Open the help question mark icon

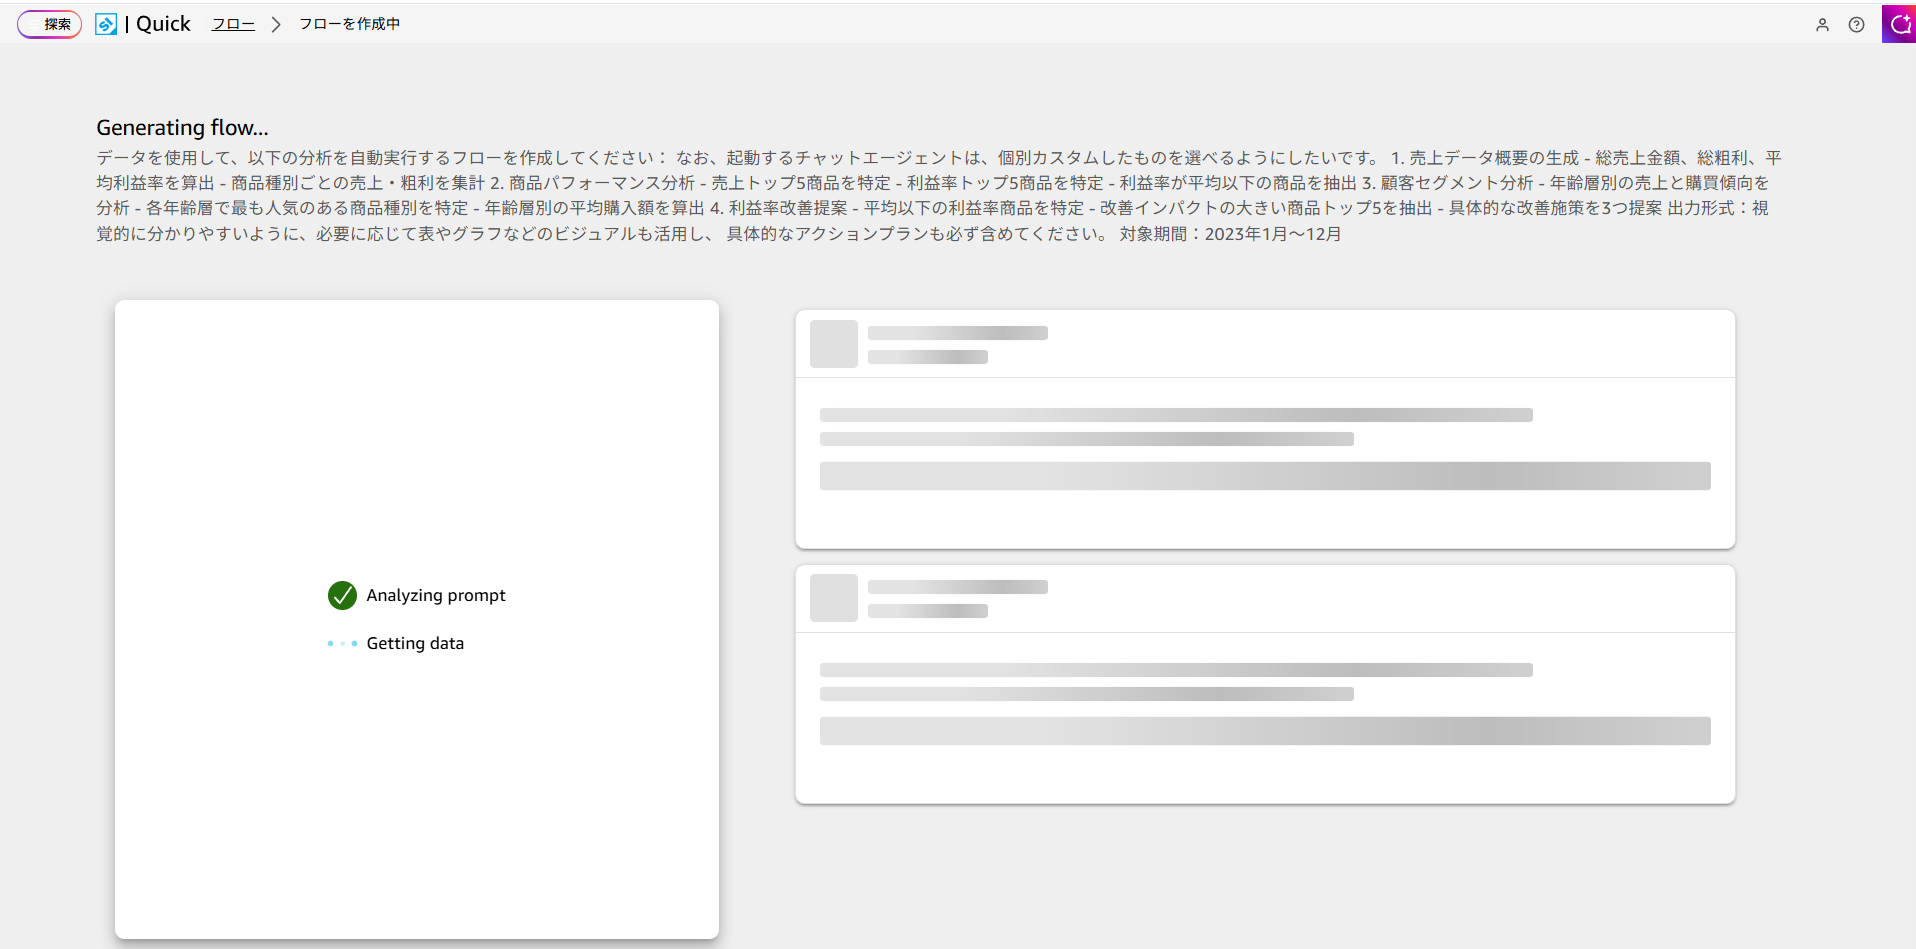pyautogui.click(x=1856, y=25)
